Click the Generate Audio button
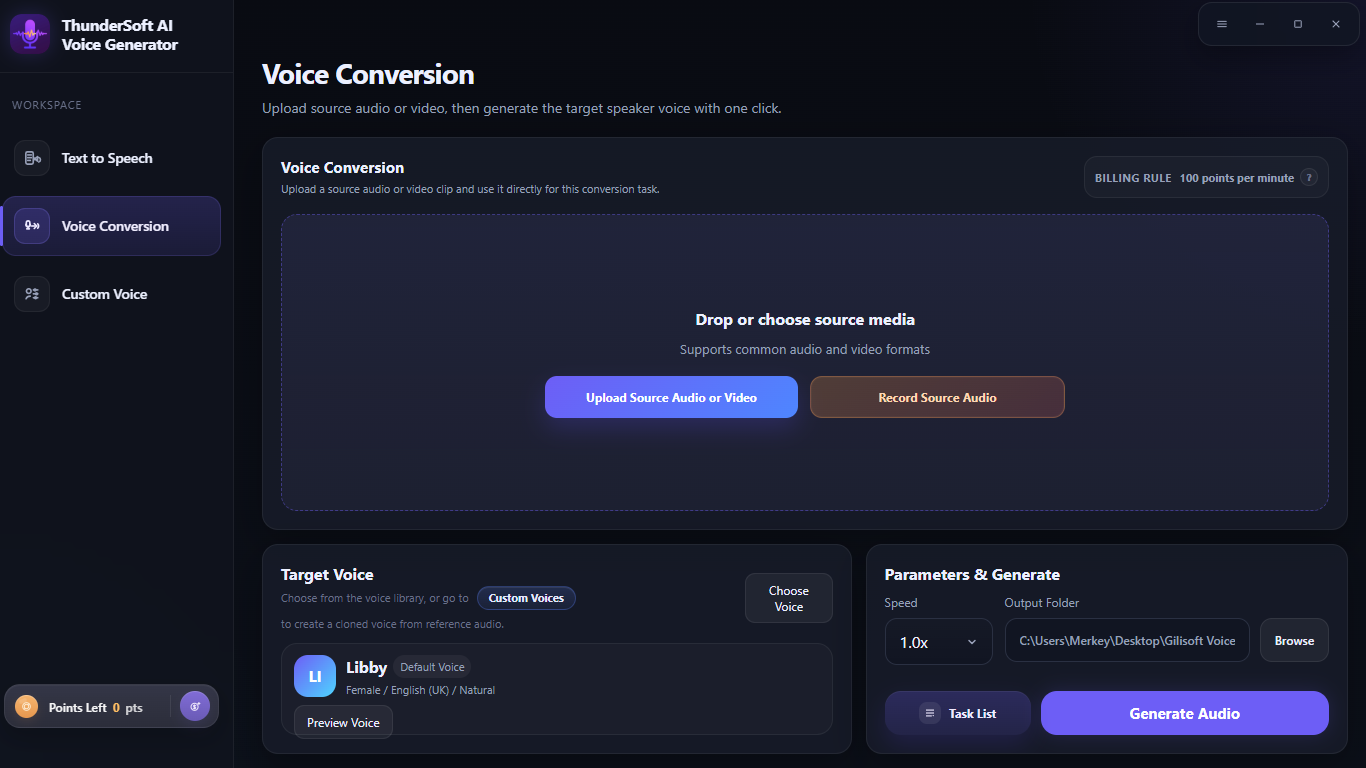1366x768 pixels. click(x=1185, y=713)
